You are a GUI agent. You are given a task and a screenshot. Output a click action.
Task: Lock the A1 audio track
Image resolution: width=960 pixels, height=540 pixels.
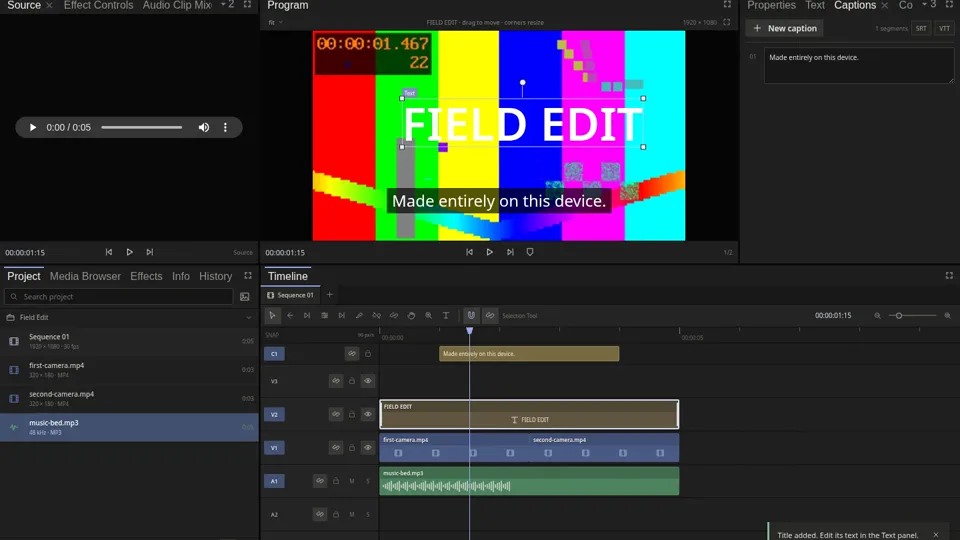tap(336, 481)
